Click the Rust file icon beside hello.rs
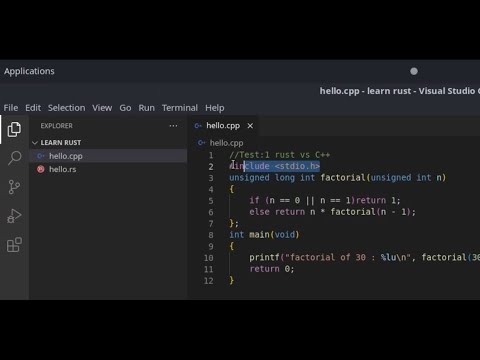The height and width of the screenshot is (360, 480). [41, 169]
